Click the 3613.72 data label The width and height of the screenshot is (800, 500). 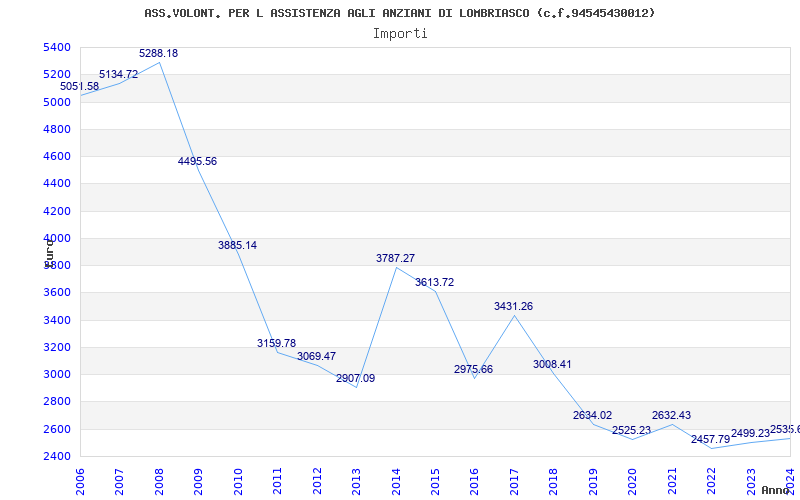pos(435,283)
